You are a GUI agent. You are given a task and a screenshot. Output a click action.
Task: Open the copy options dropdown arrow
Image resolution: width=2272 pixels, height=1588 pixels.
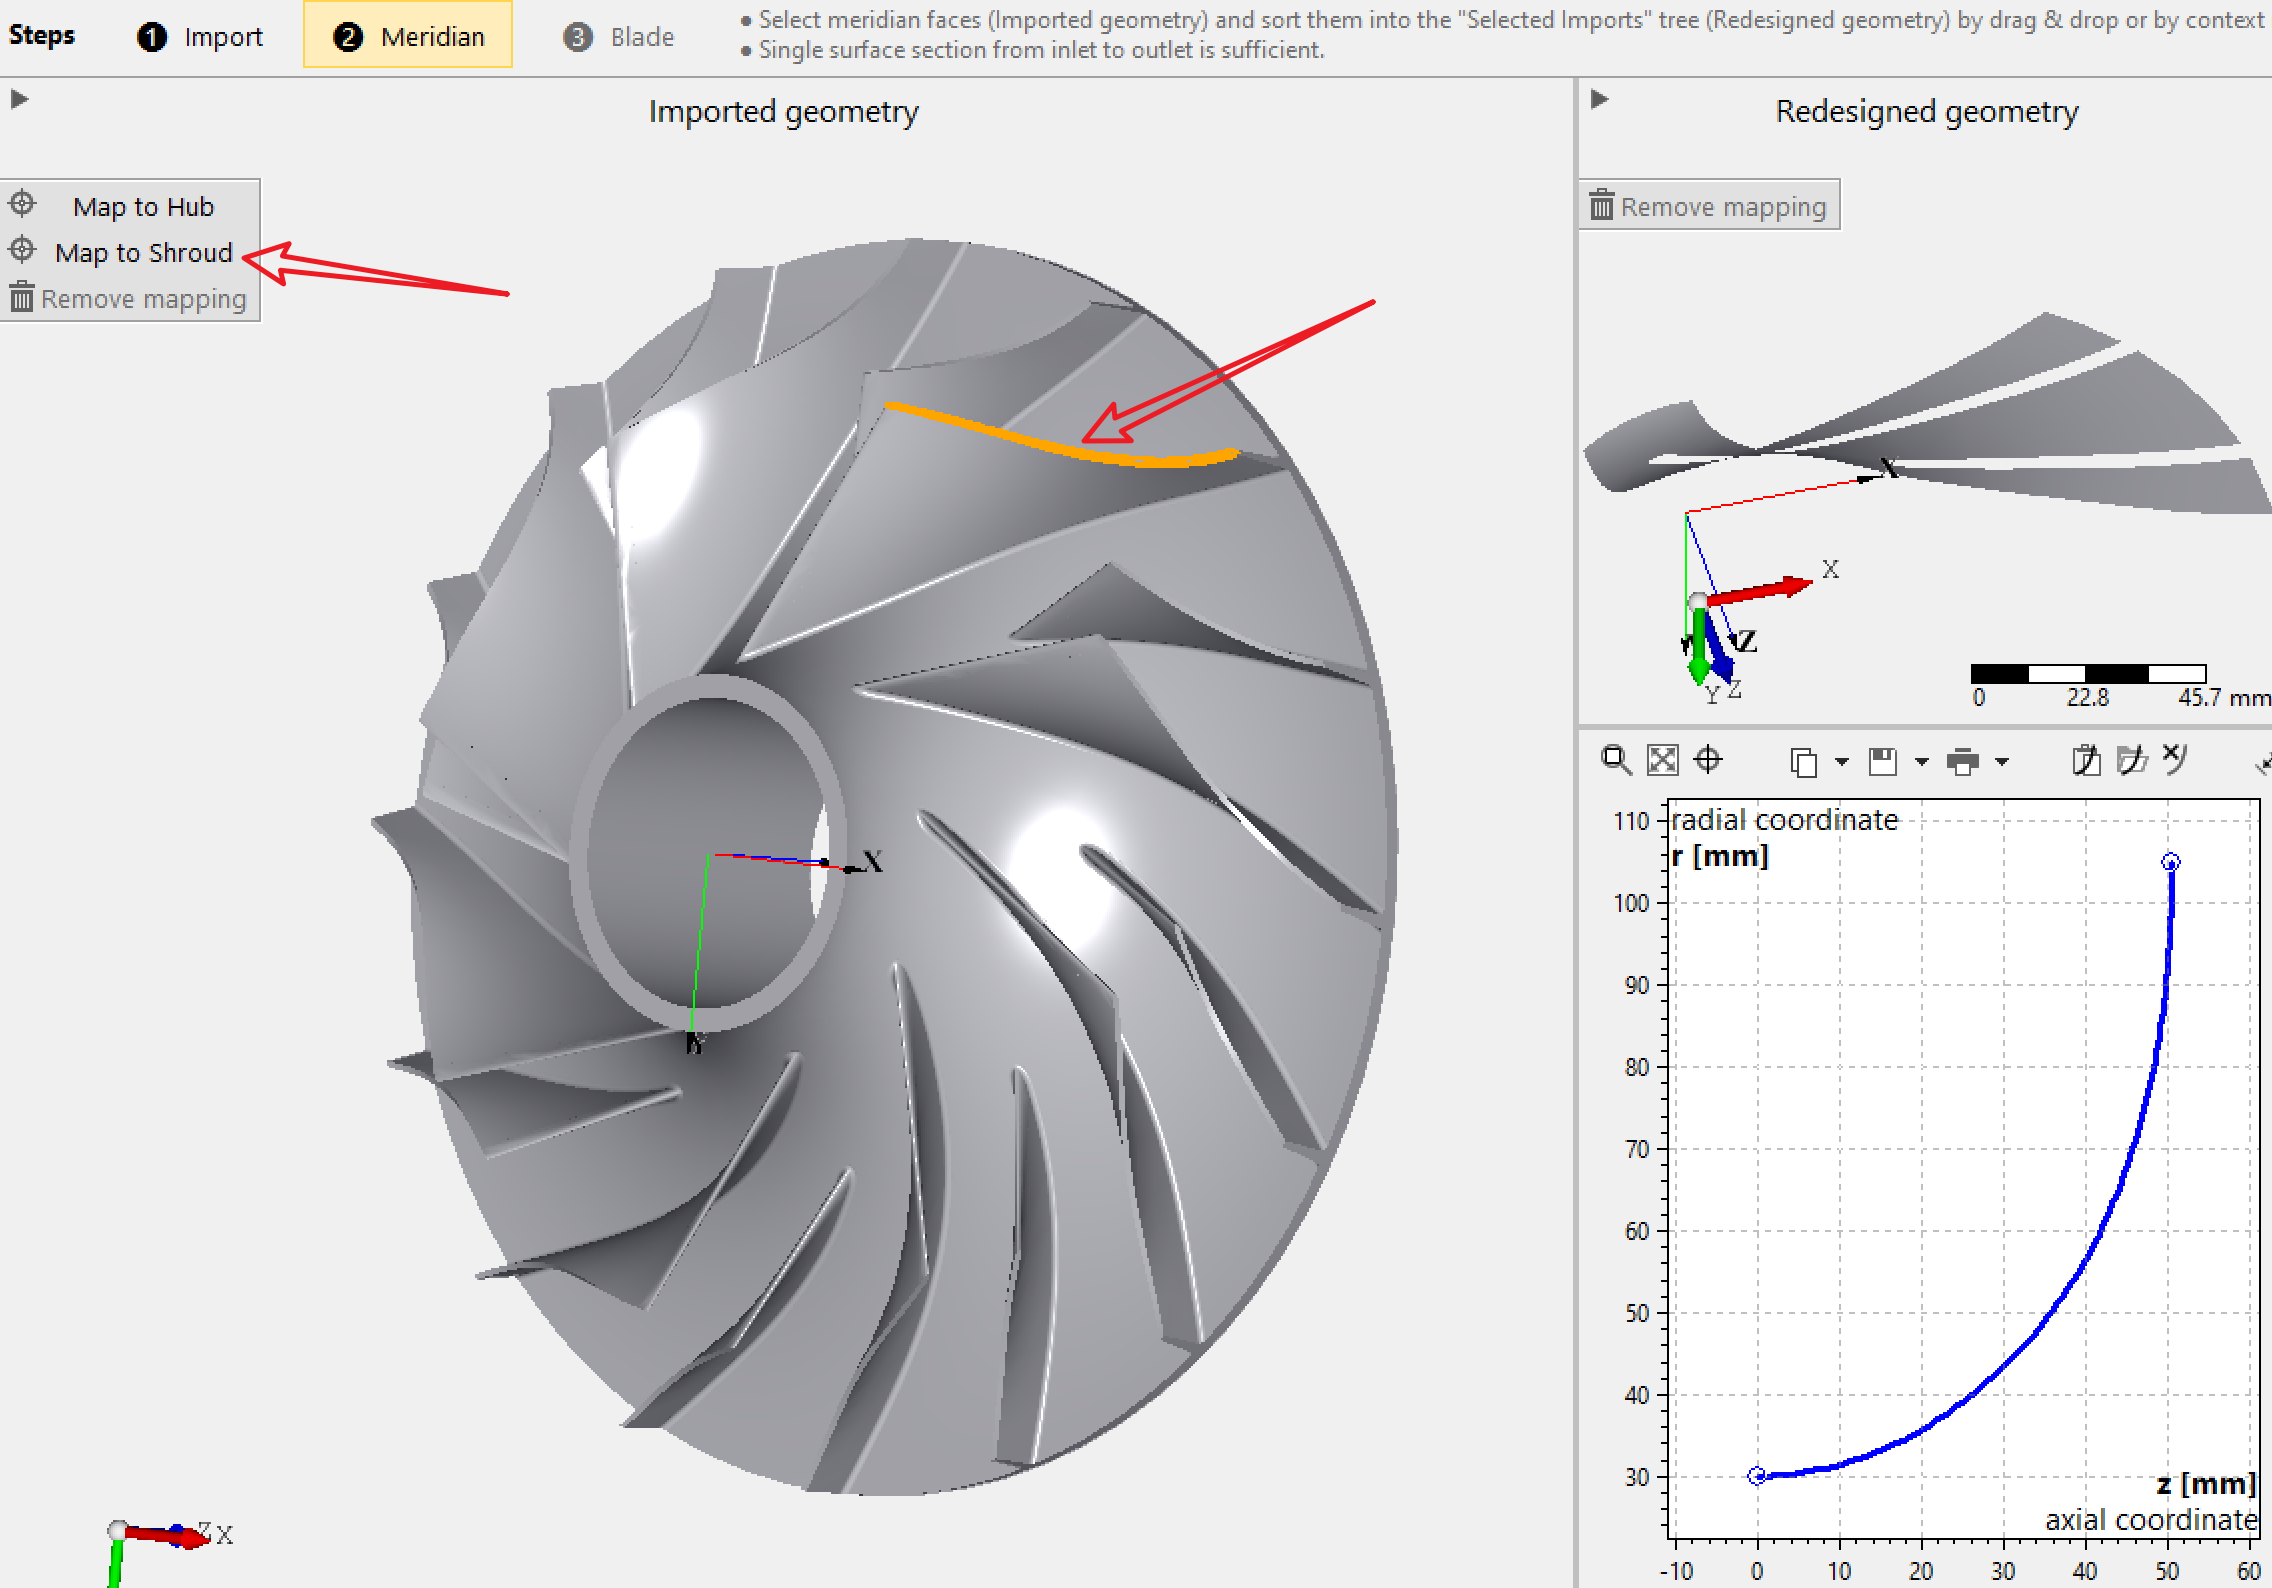tap(1842, 762)
